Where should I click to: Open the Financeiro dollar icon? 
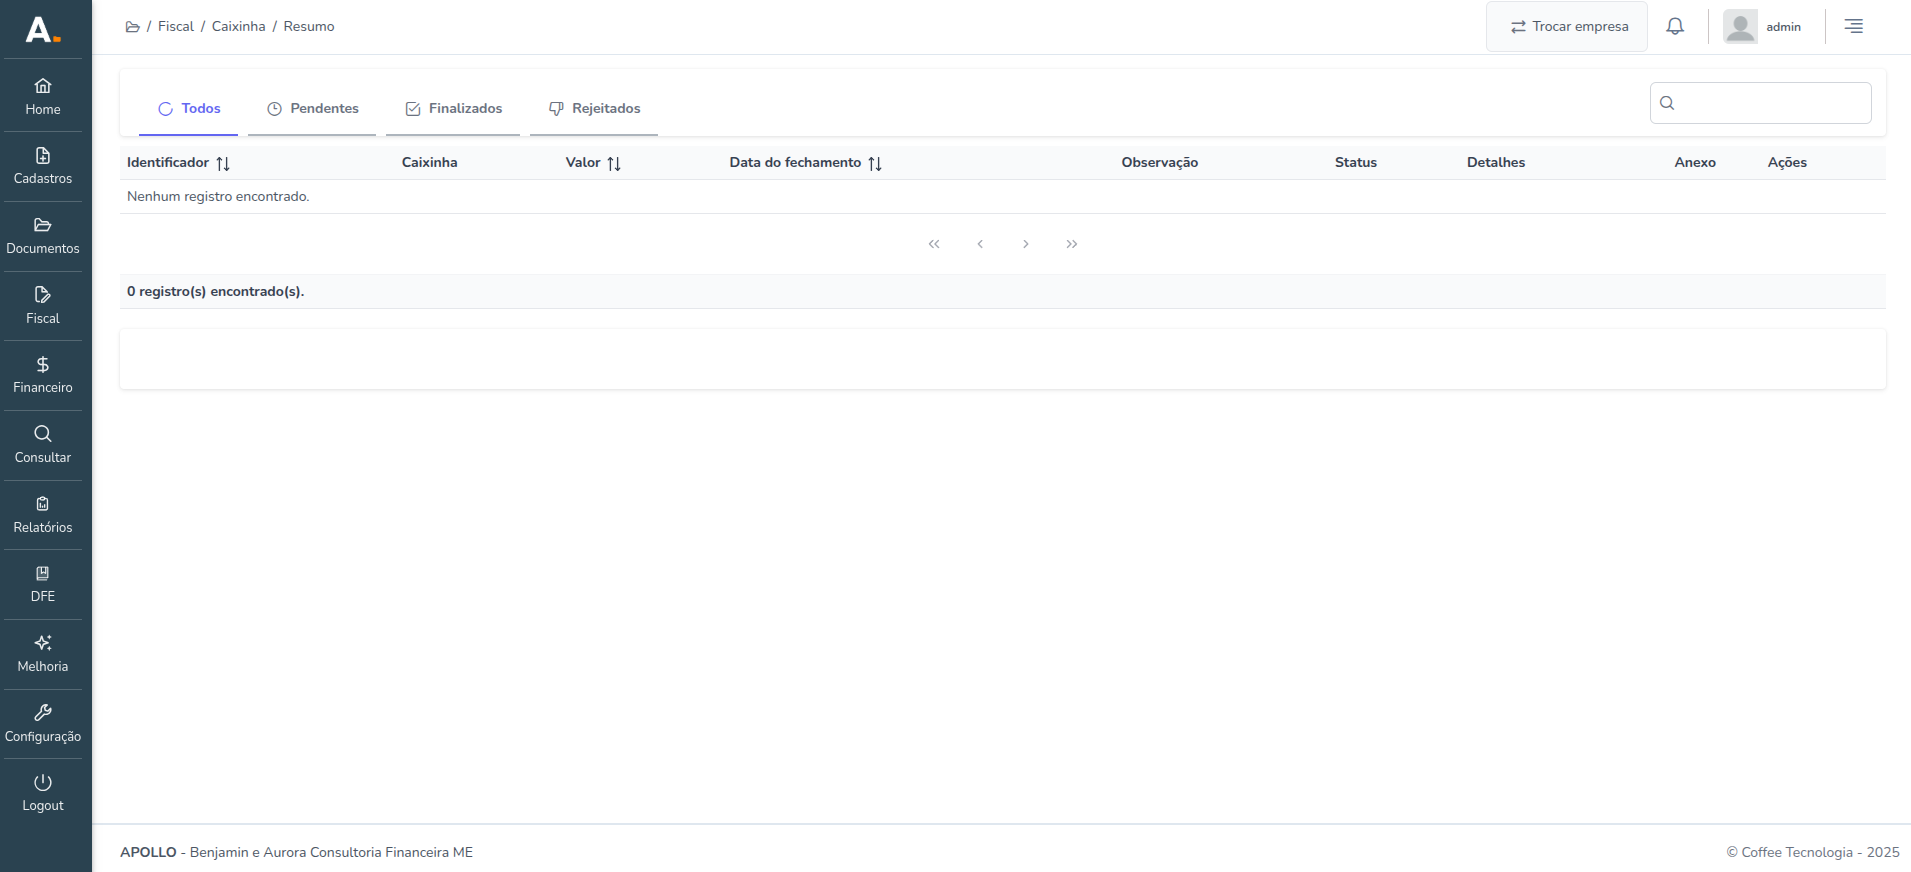(x=43, y=365)
